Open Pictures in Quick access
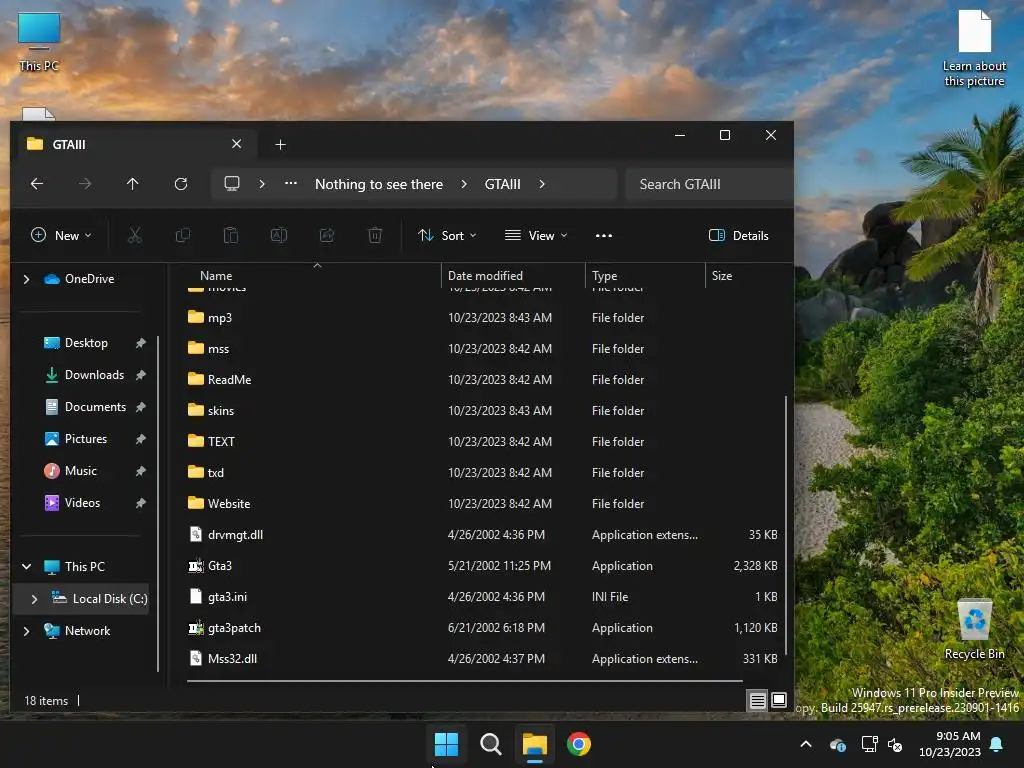This screenshot has height=768, width=1024. (86, 439)
